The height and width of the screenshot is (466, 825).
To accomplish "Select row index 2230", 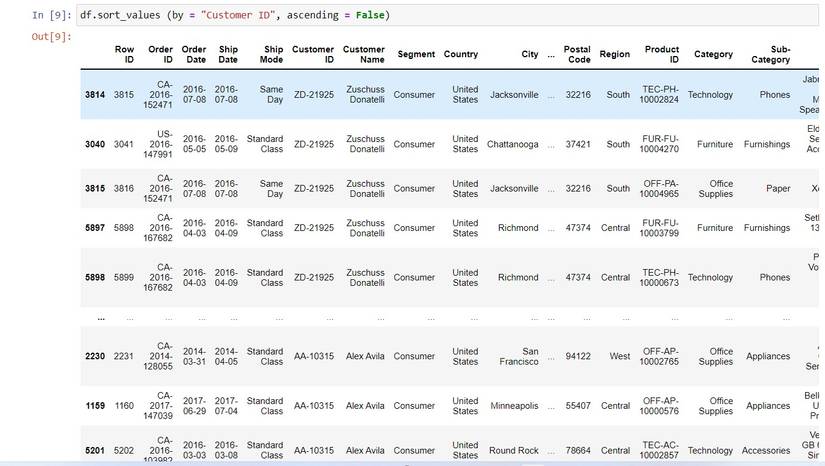I will tap(95, 356).
